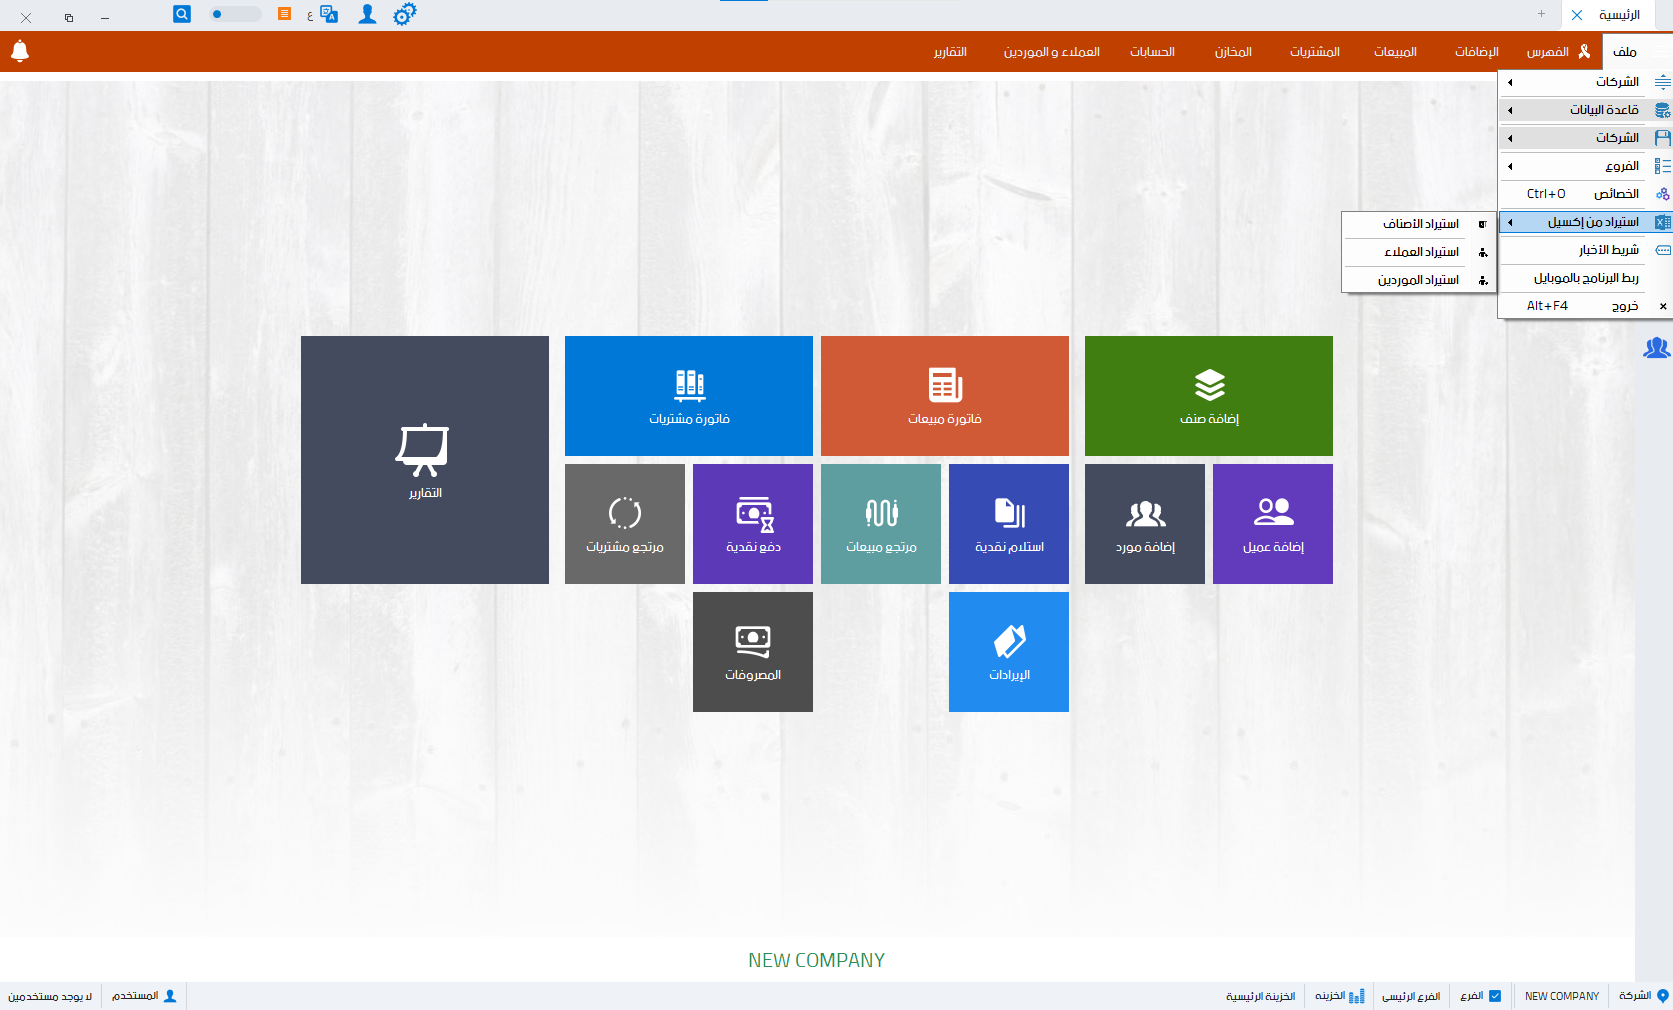Select استيراد الموردين from the import submenu
This screenshot has width=1673, height=1010.
1418,279
